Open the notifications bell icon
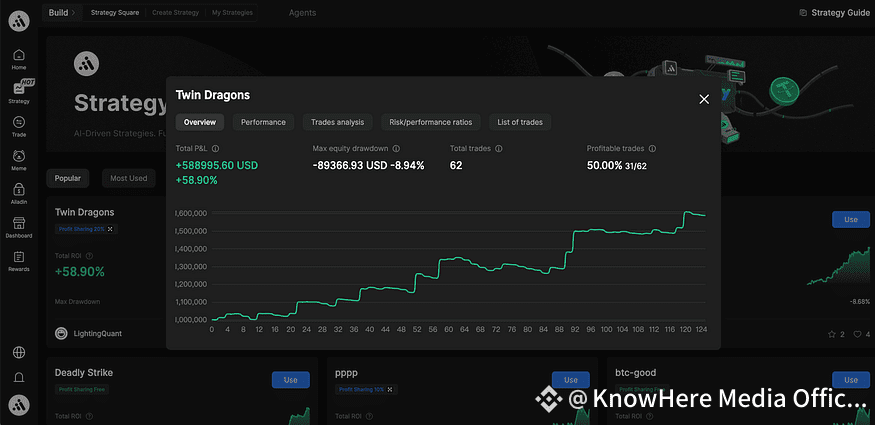 19,378
